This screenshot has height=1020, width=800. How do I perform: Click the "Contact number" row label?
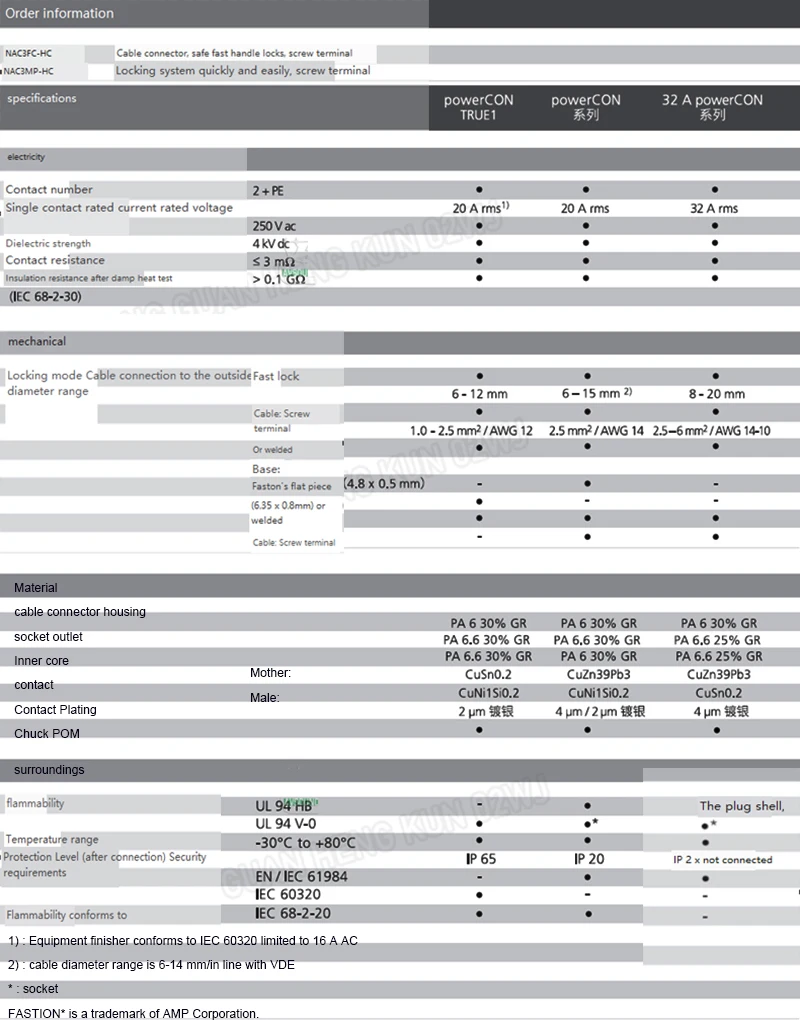click(49, 189)
